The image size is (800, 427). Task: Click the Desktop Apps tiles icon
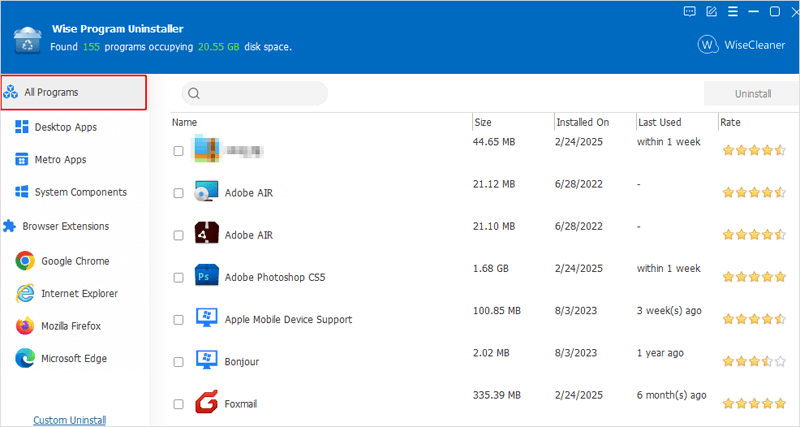[22, 127]
